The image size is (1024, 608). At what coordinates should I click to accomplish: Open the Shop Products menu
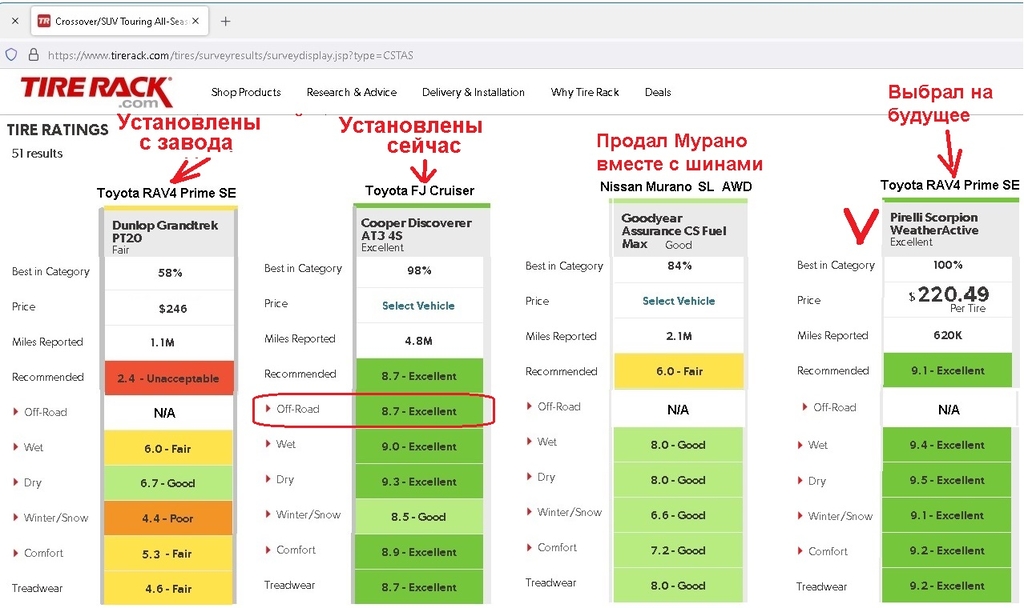point(246,92)
